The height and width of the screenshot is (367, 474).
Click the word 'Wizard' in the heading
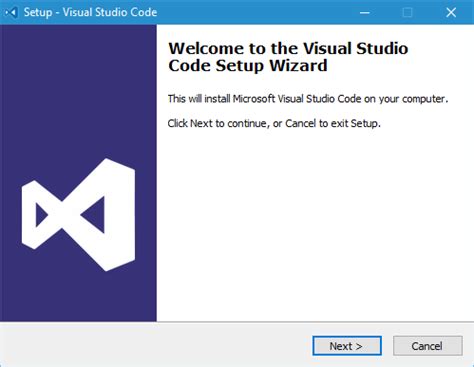pyautogui.click(x=298, y=65)
